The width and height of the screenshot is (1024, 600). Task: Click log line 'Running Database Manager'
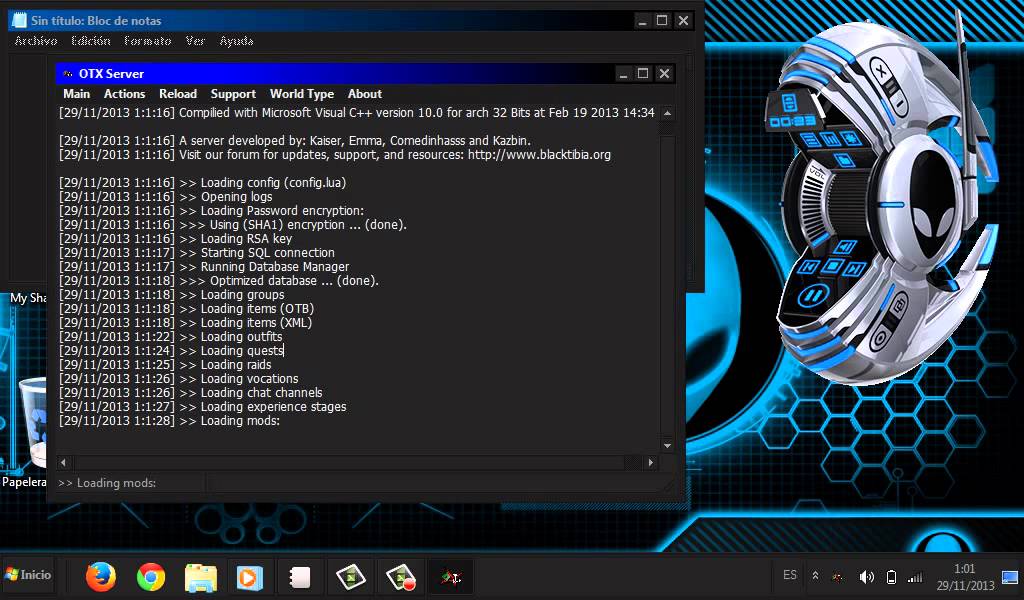point(204,266)
